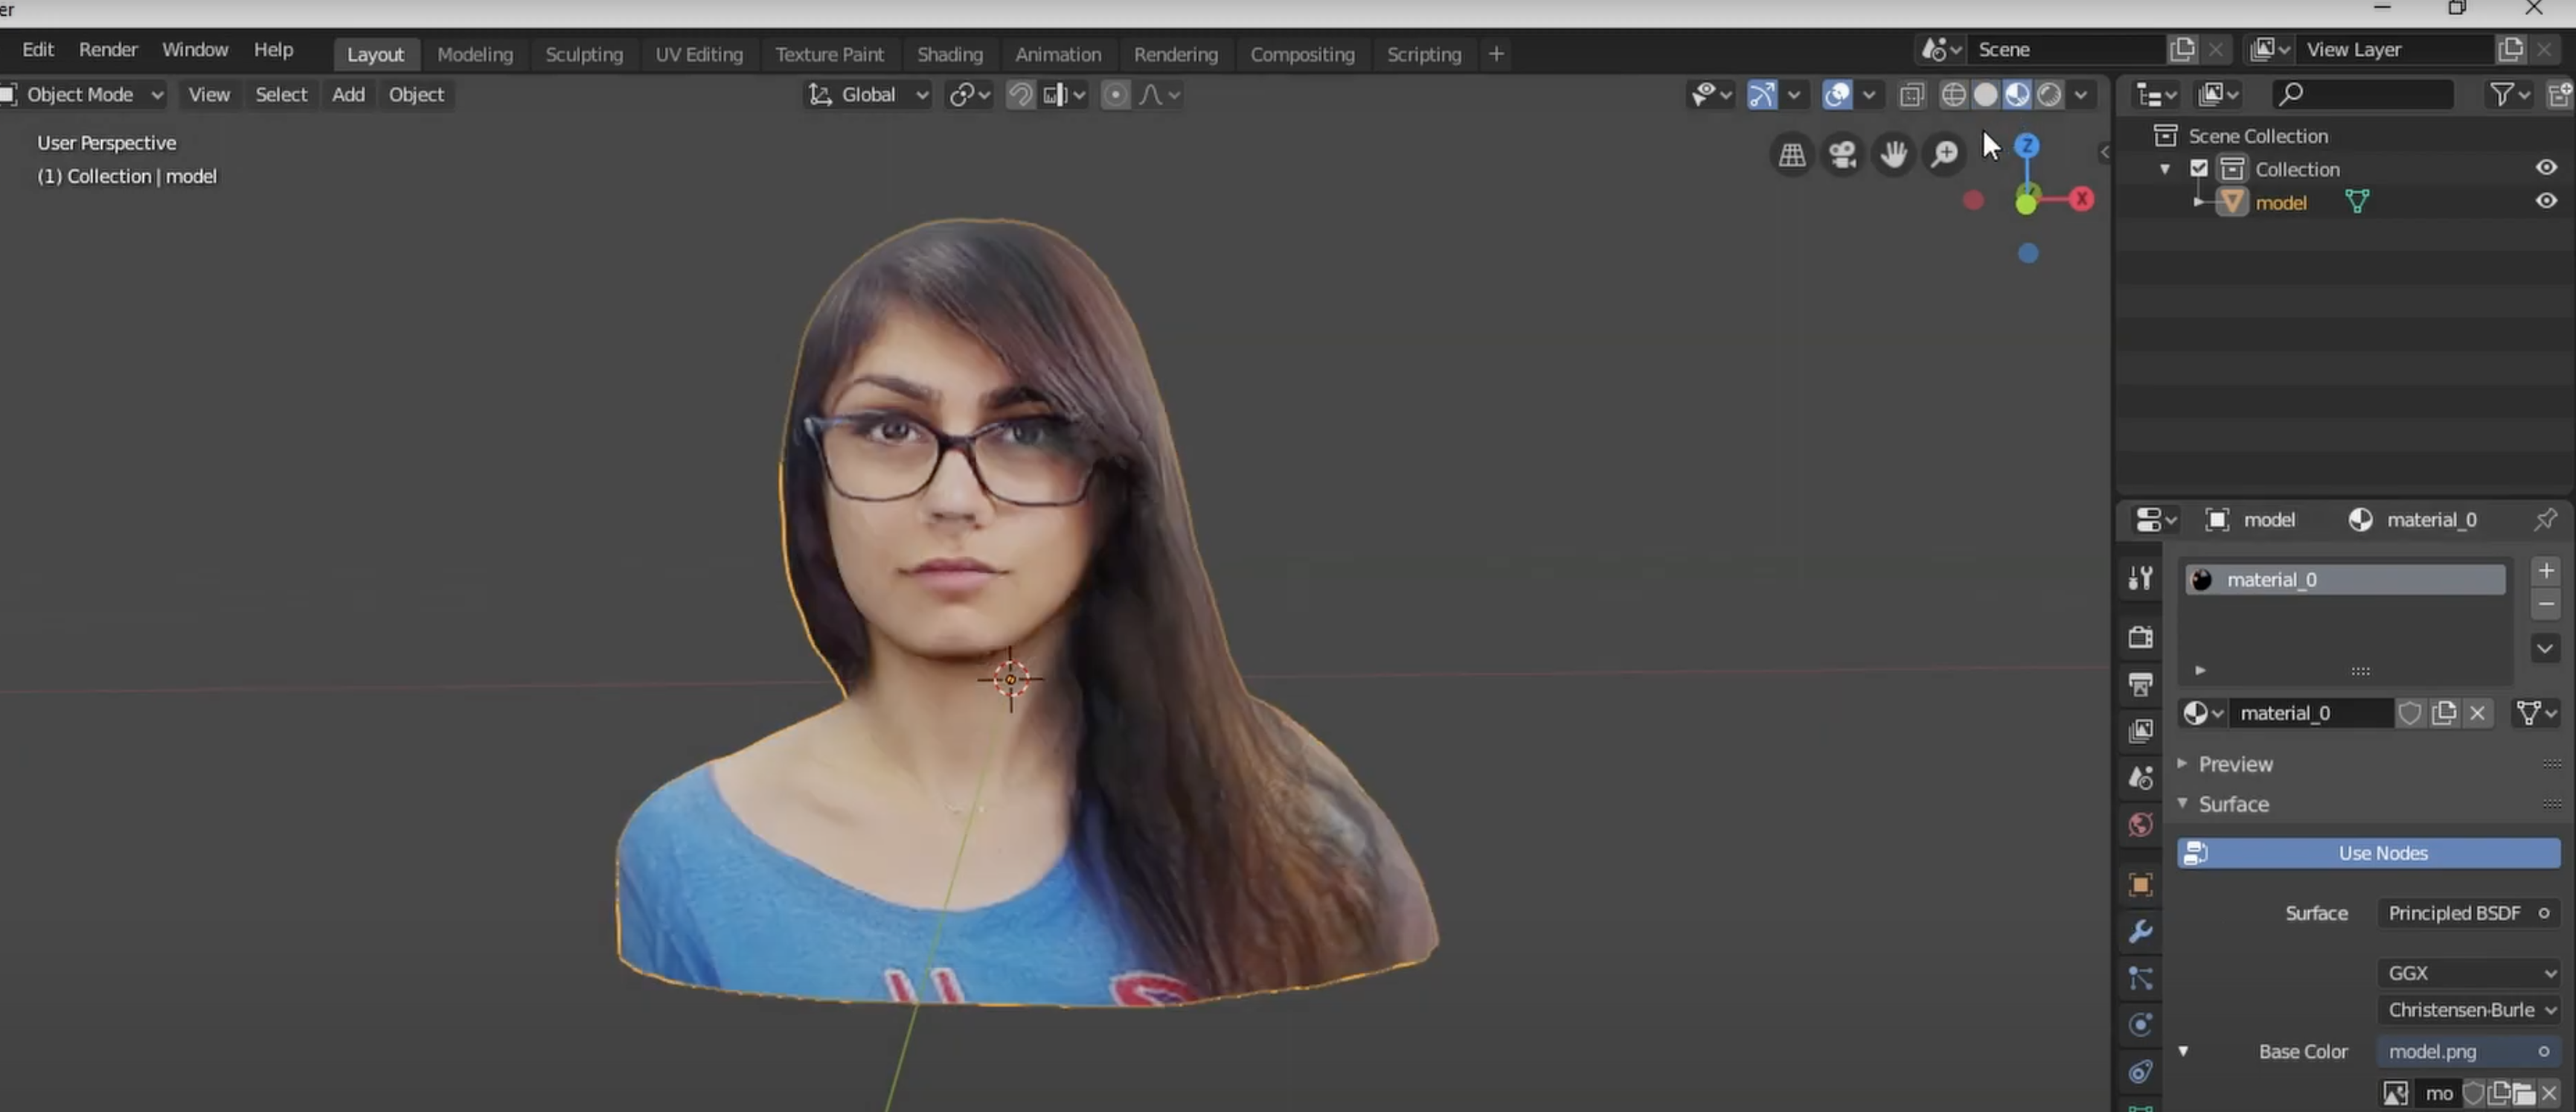Toggle camera view in viewport
Viewport: 2576px width, 1112px height.
[1842, 154]
